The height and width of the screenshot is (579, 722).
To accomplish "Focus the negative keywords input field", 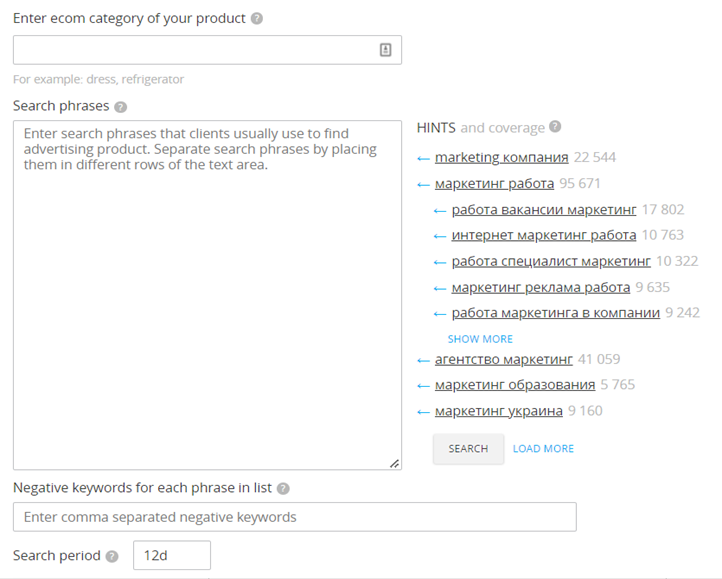I will coord(294,517).
